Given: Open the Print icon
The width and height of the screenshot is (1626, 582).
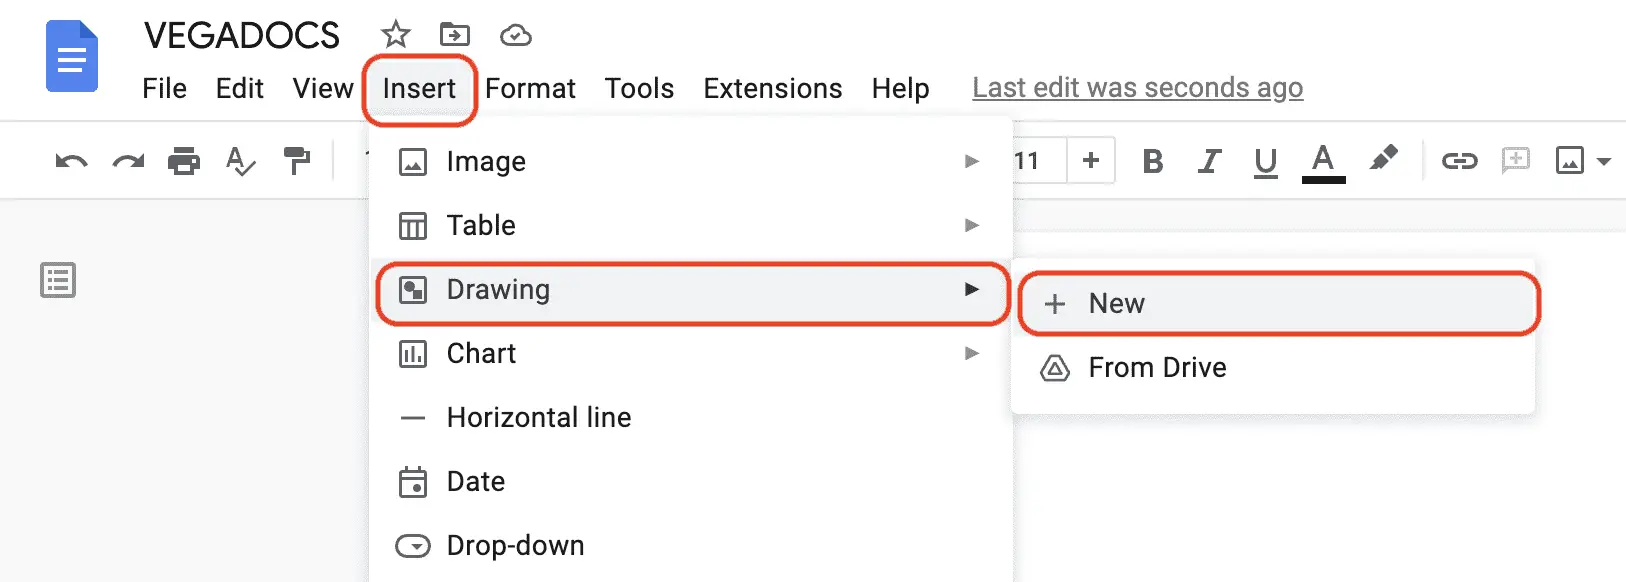Looking at the screenshot, I should pyautogui.click(x=183, y=160).
